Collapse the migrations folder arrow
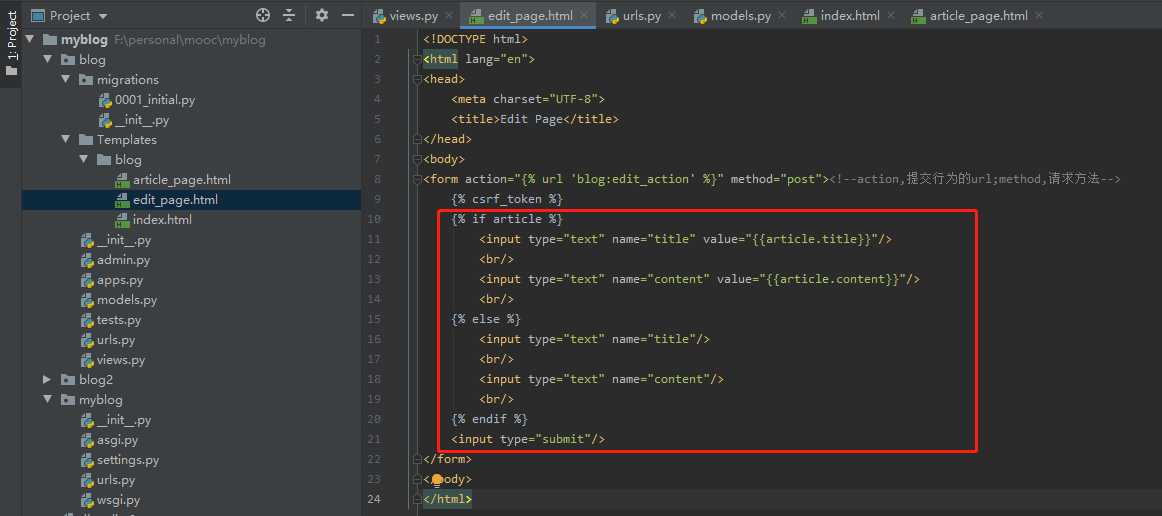1162x516 pixels. 65,79
